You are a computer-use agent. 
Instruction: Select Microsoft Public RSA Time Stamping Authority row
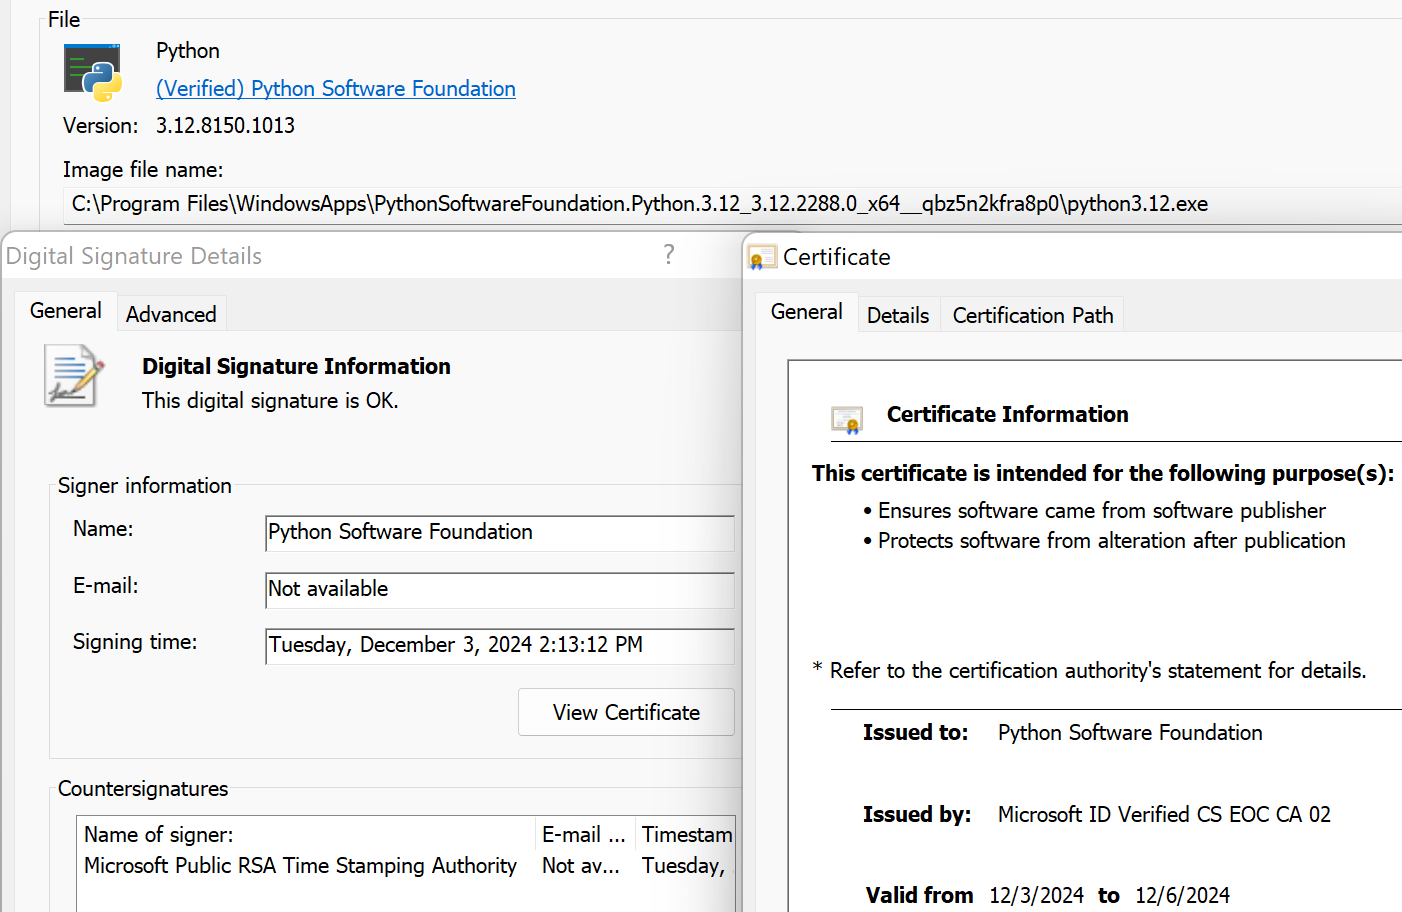(x=406, y=866)
